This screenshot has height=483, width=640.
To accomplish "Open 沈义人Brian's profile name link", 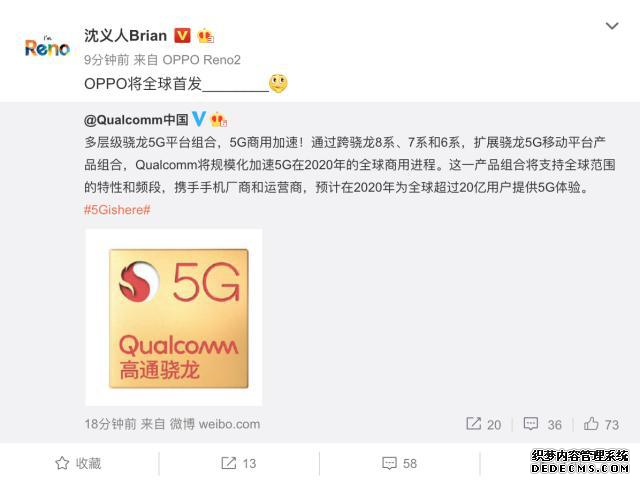I will [125, 36].
